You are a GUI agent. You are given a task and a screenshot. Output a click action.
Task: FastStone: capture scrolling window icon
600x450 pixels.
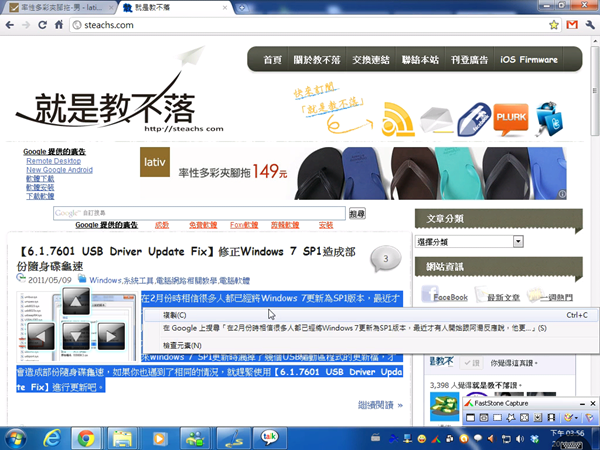pyautogui.click(x=538, y=417)
